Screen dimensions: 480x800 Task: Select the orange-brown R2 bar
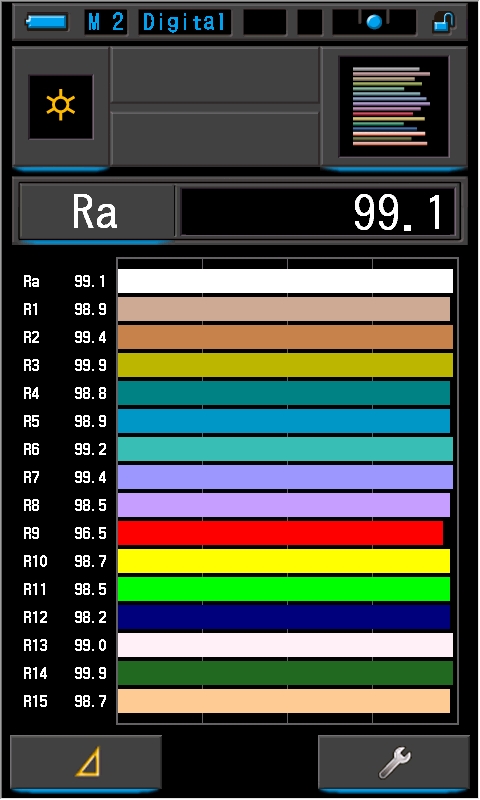285,337
